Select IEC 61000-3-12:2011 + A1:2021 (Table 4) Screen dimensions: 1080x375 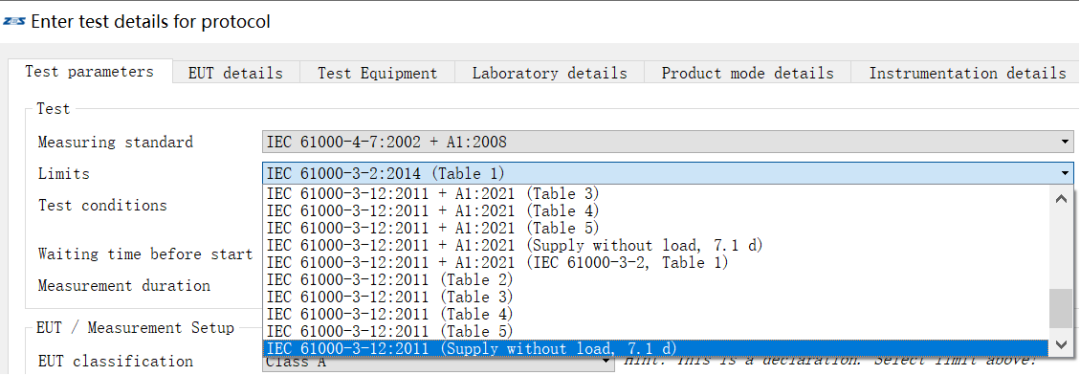tap(656, 211)
